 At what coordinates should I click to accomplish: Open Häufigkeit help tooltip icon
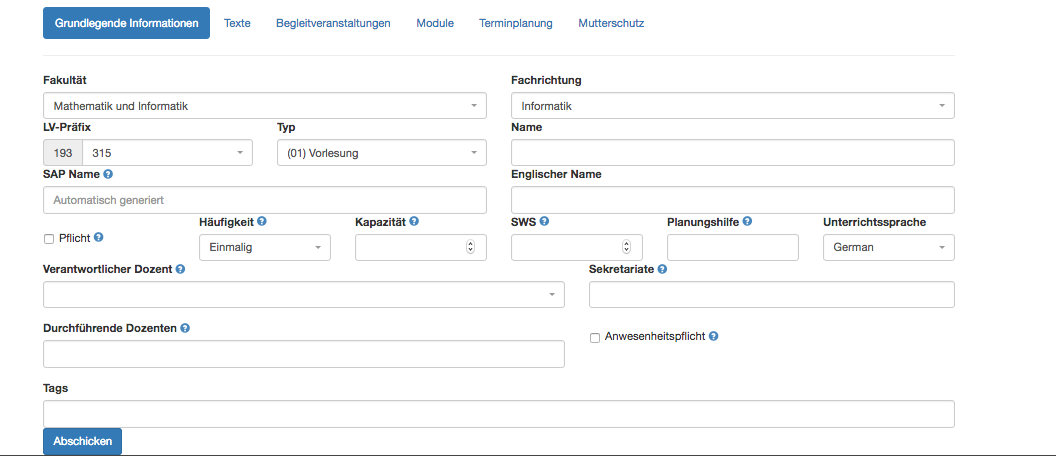click(x=261, y=221)
